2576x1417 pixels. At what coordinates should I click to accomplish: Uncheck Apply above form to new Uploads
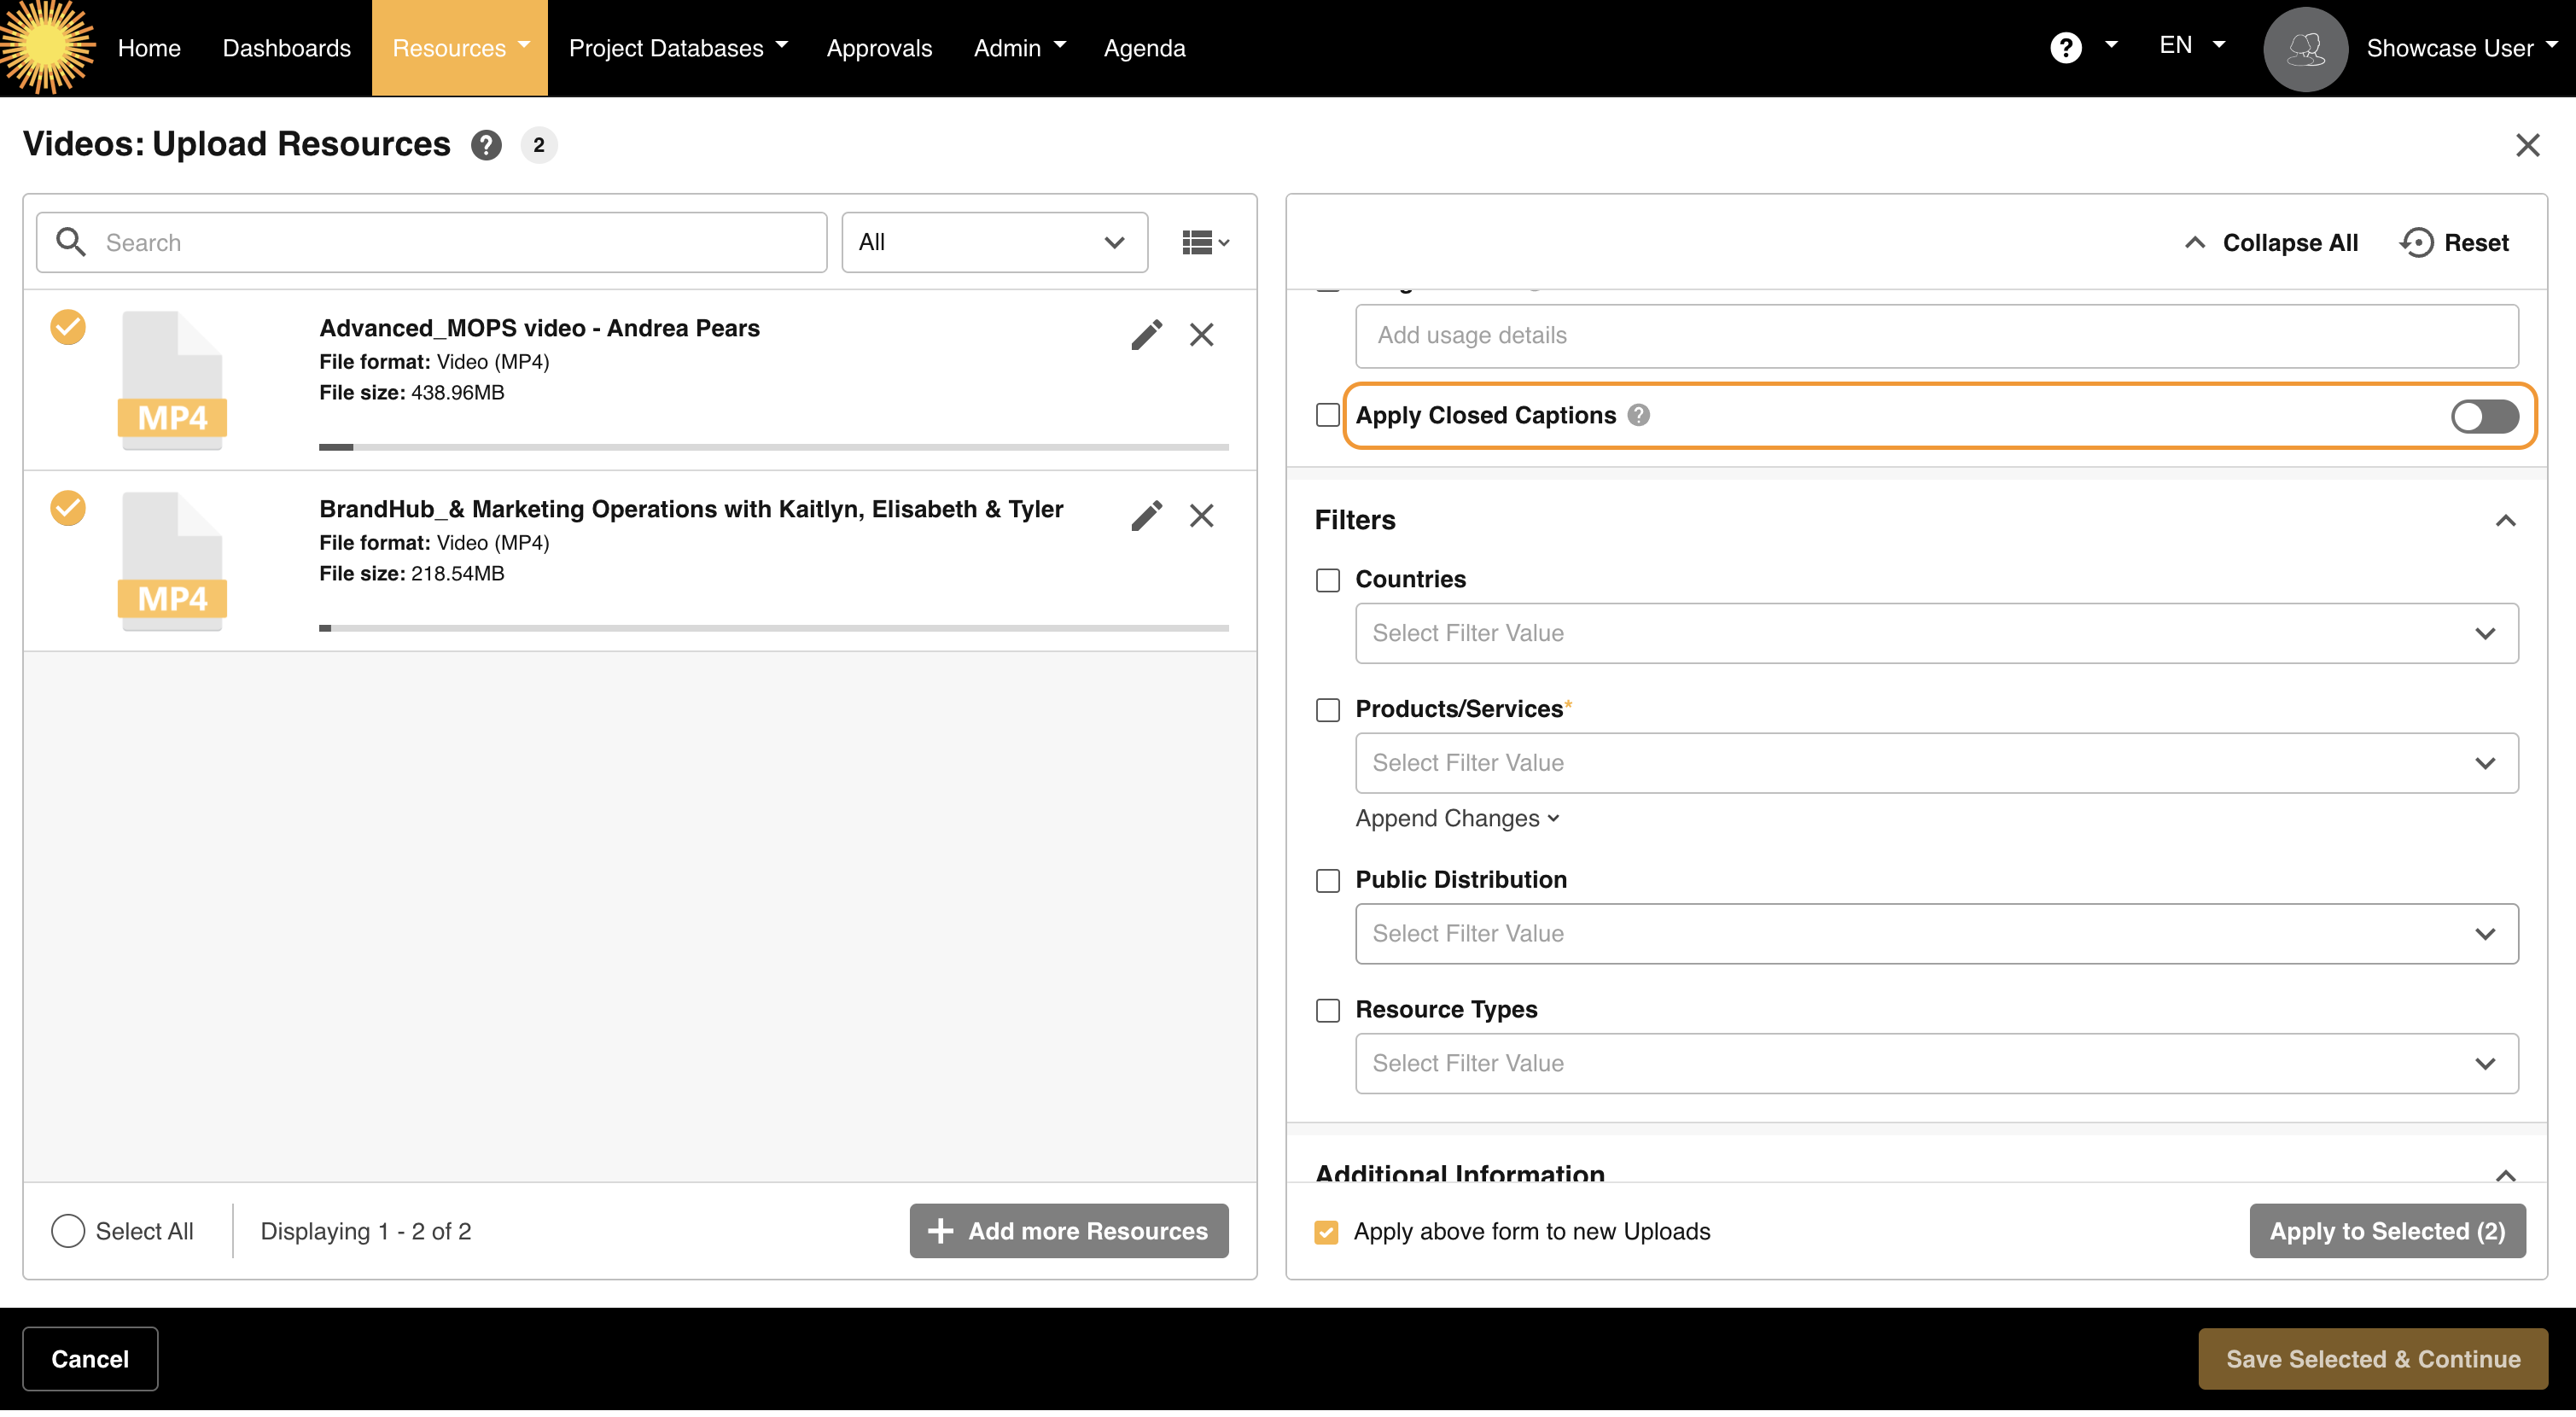1326,1232
